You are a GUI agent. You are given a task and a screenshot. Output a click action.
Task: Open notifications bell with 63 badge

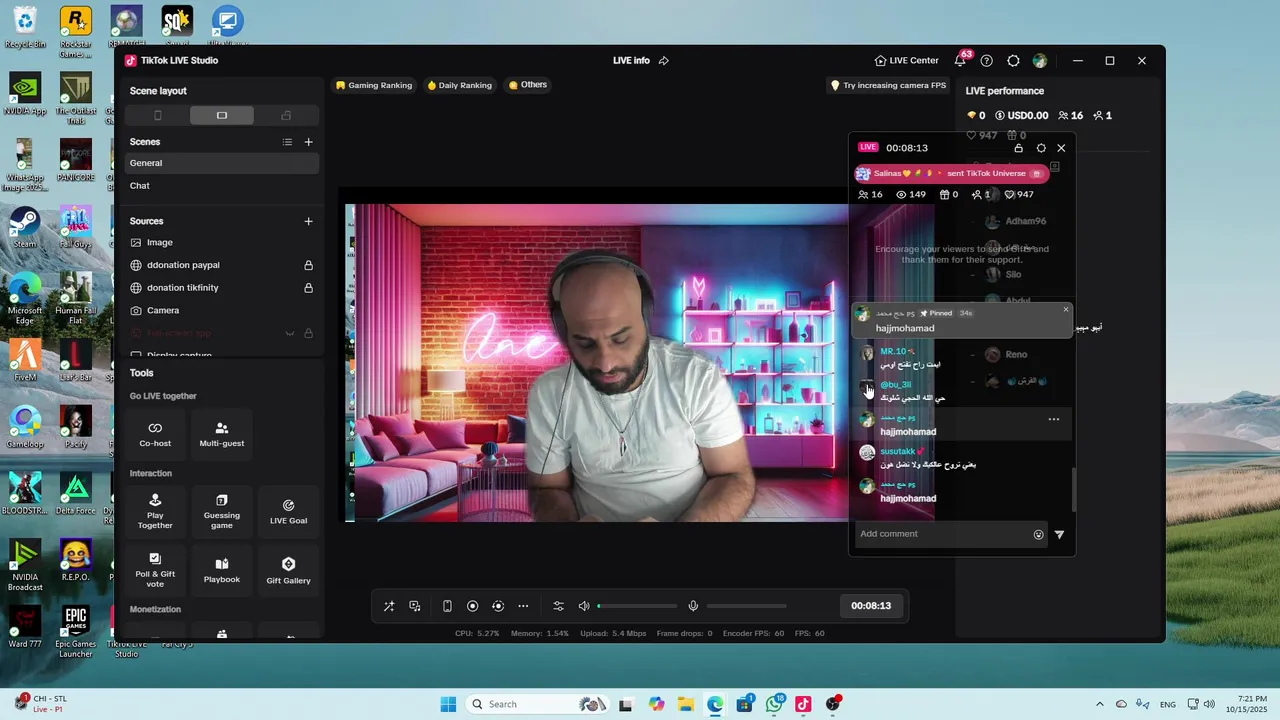point(960,61)
